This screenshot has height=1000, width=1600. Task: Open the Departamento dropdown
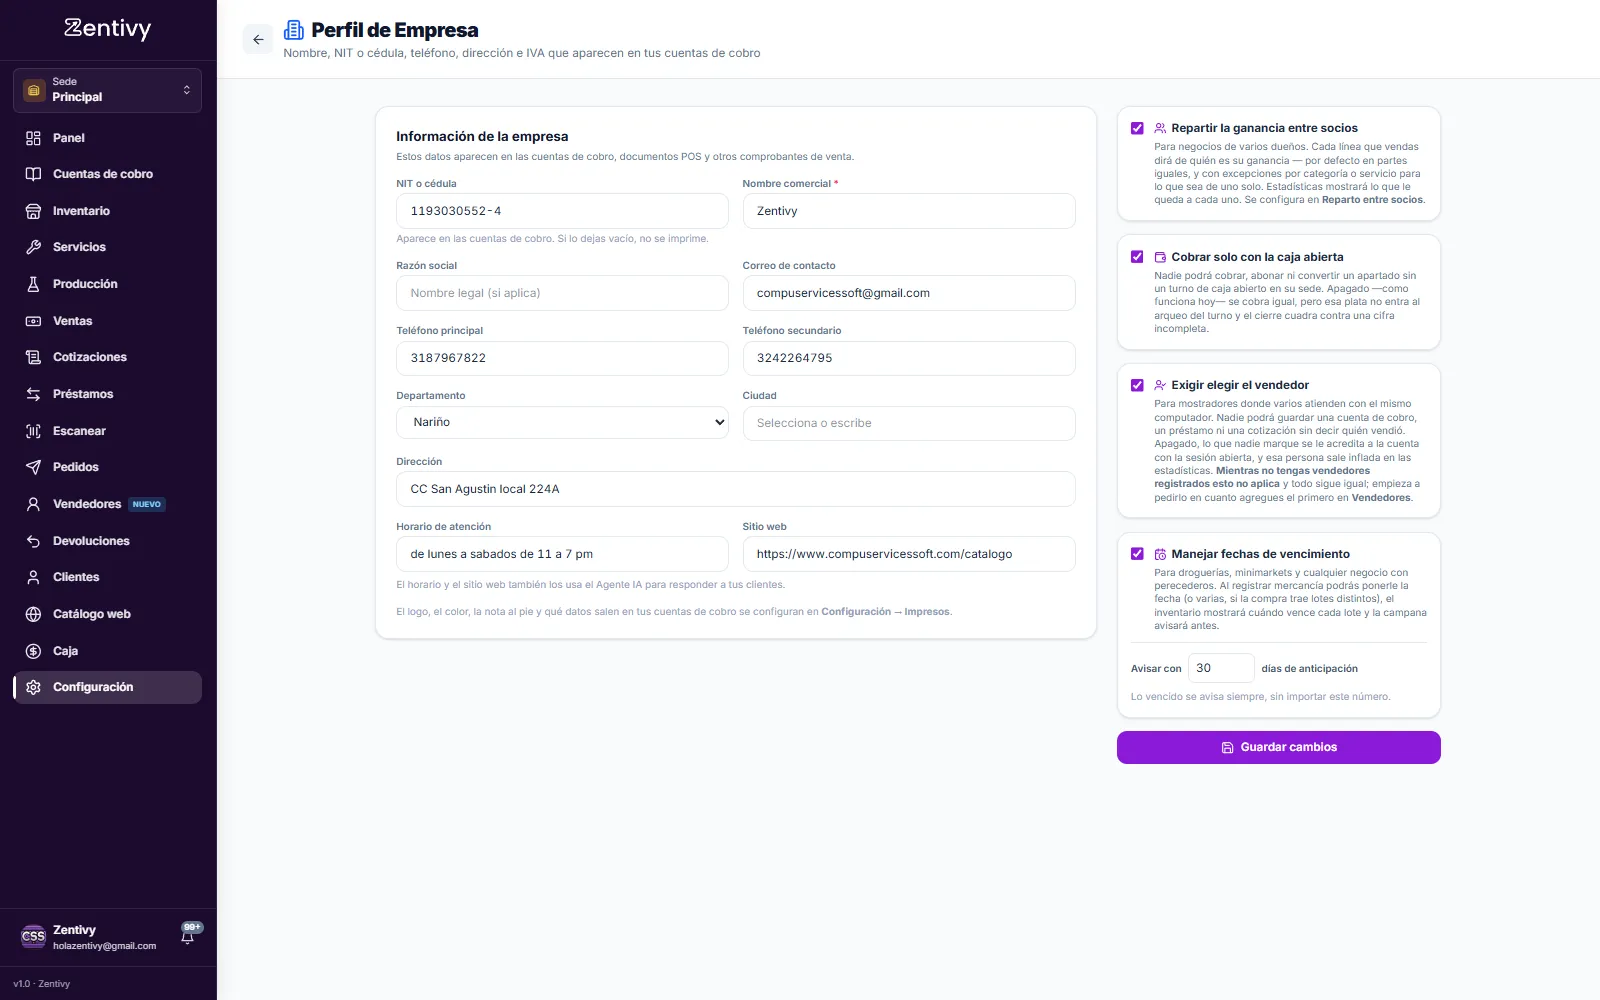[562, 422]
